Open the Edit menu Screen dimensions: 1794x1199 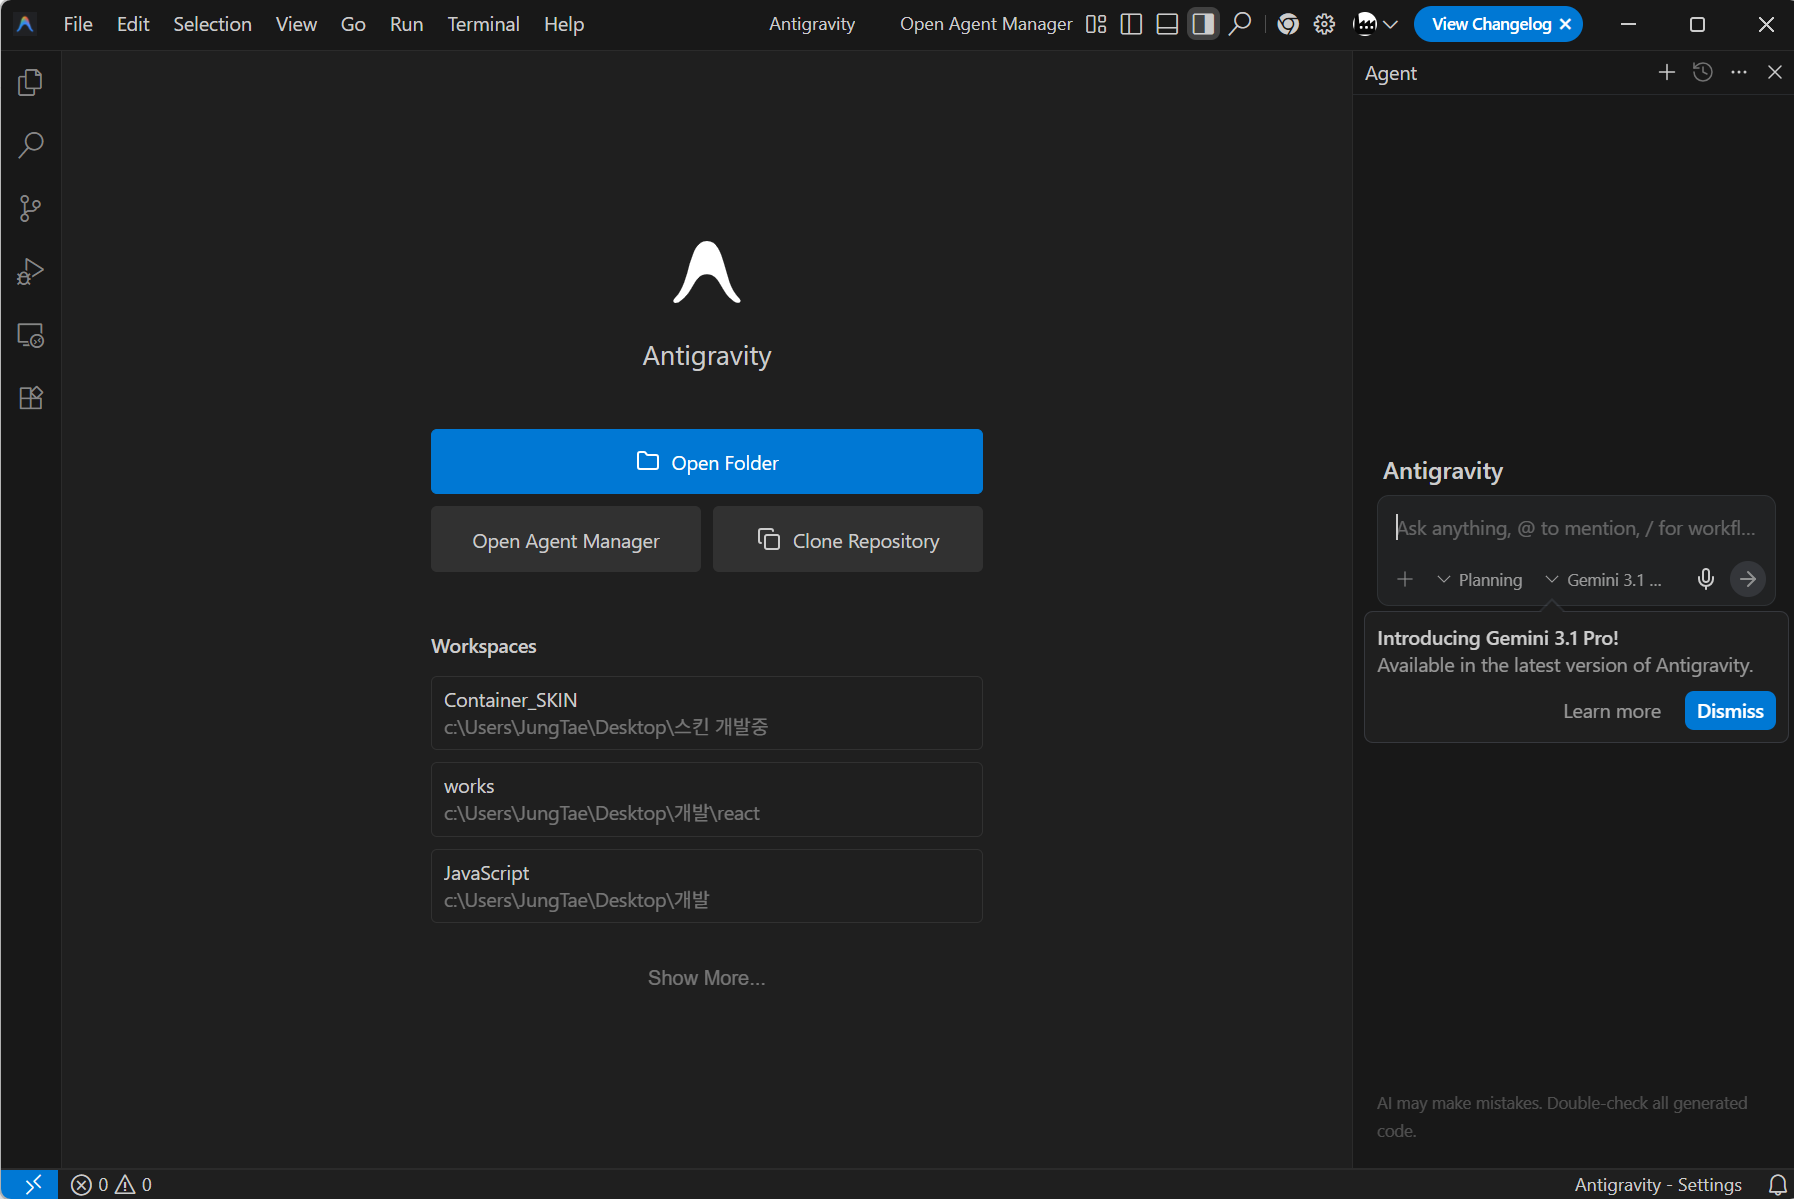click(x=133, y=24)
